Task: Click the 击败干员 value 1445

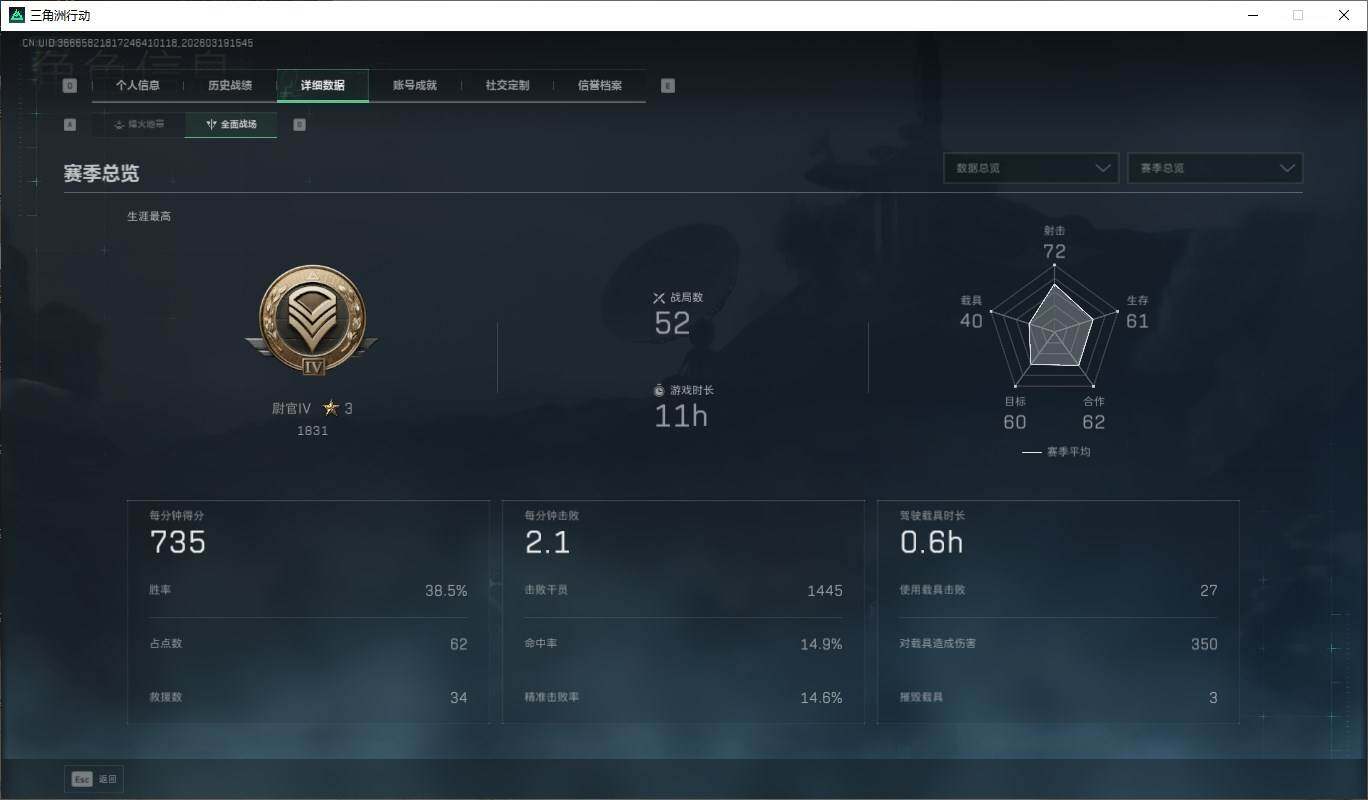Action: tap(825, 591)
